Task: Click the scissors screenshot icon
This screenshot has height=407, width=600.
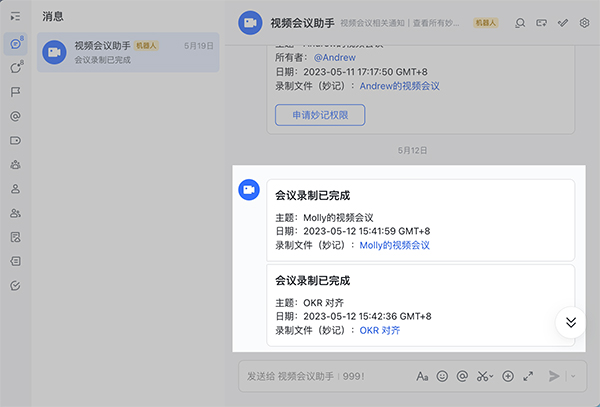Action: 483,377
